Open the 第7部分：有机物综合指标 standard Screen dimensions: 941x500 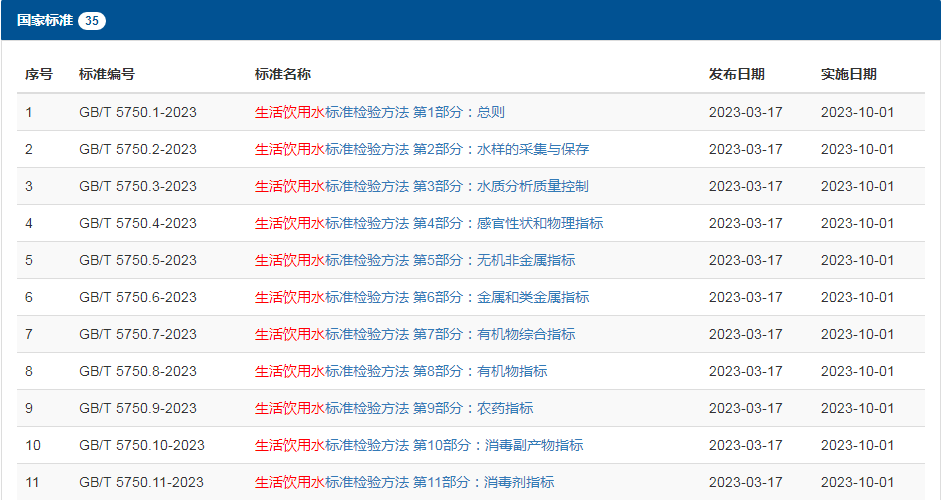coord(415,334)
